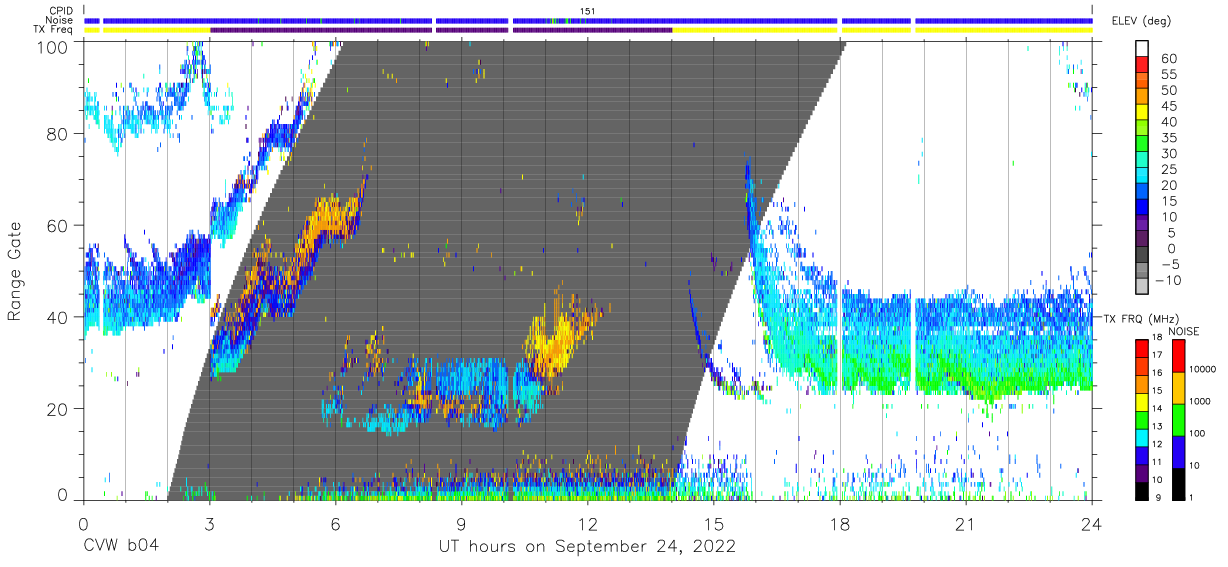Click the '3' tick on UT hours axis

[x=209, y=524]
